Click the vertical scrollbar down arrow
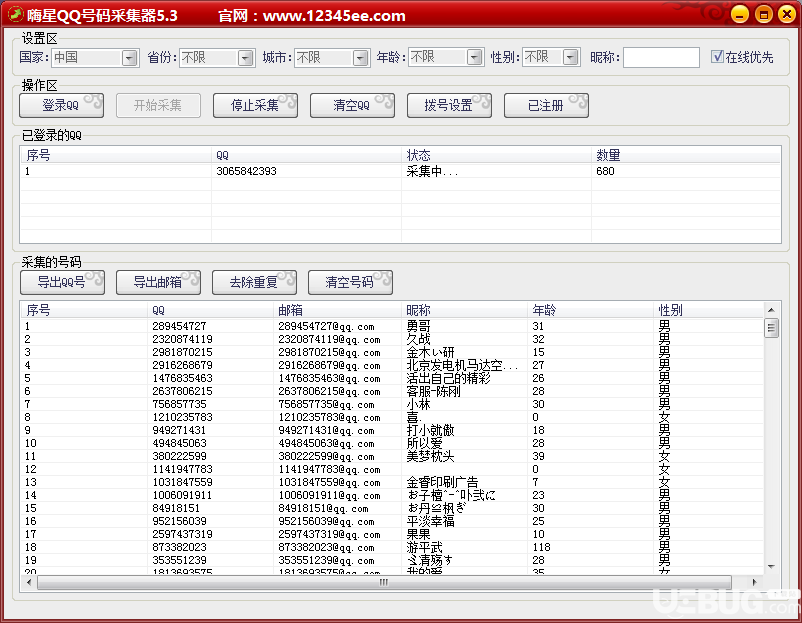 (x=771, y=566)
